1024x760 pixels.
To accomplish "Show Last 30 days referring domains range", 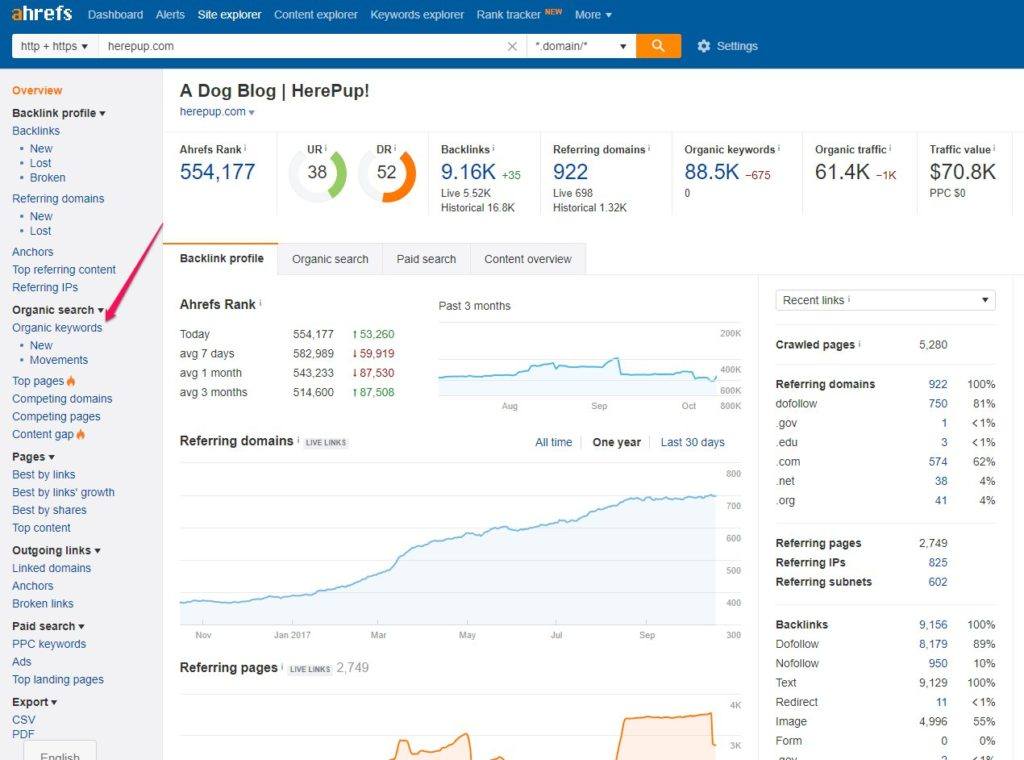I will [x=692, y=442].
